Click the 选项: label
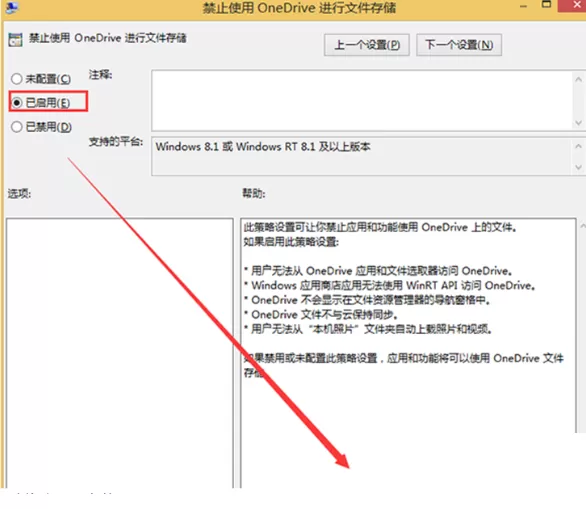 [x=19, y=194]
